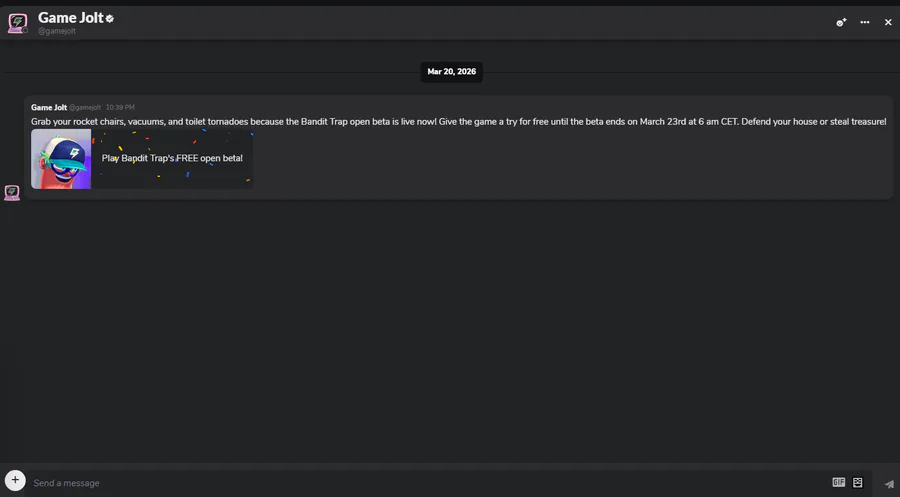The image size is (900, 497).
Task: Open the sticker picker
Action: pyautogui.click(x=858, y=482)
